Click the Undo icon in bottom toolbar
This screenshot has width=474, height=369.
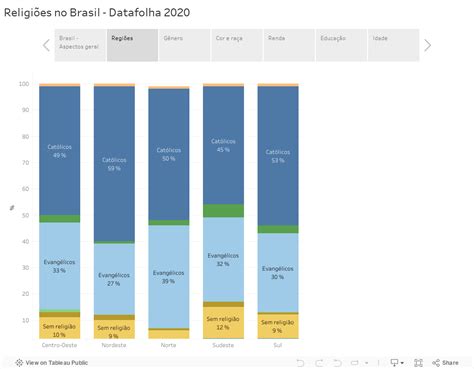pyautogui.click(x=300, y=363)
